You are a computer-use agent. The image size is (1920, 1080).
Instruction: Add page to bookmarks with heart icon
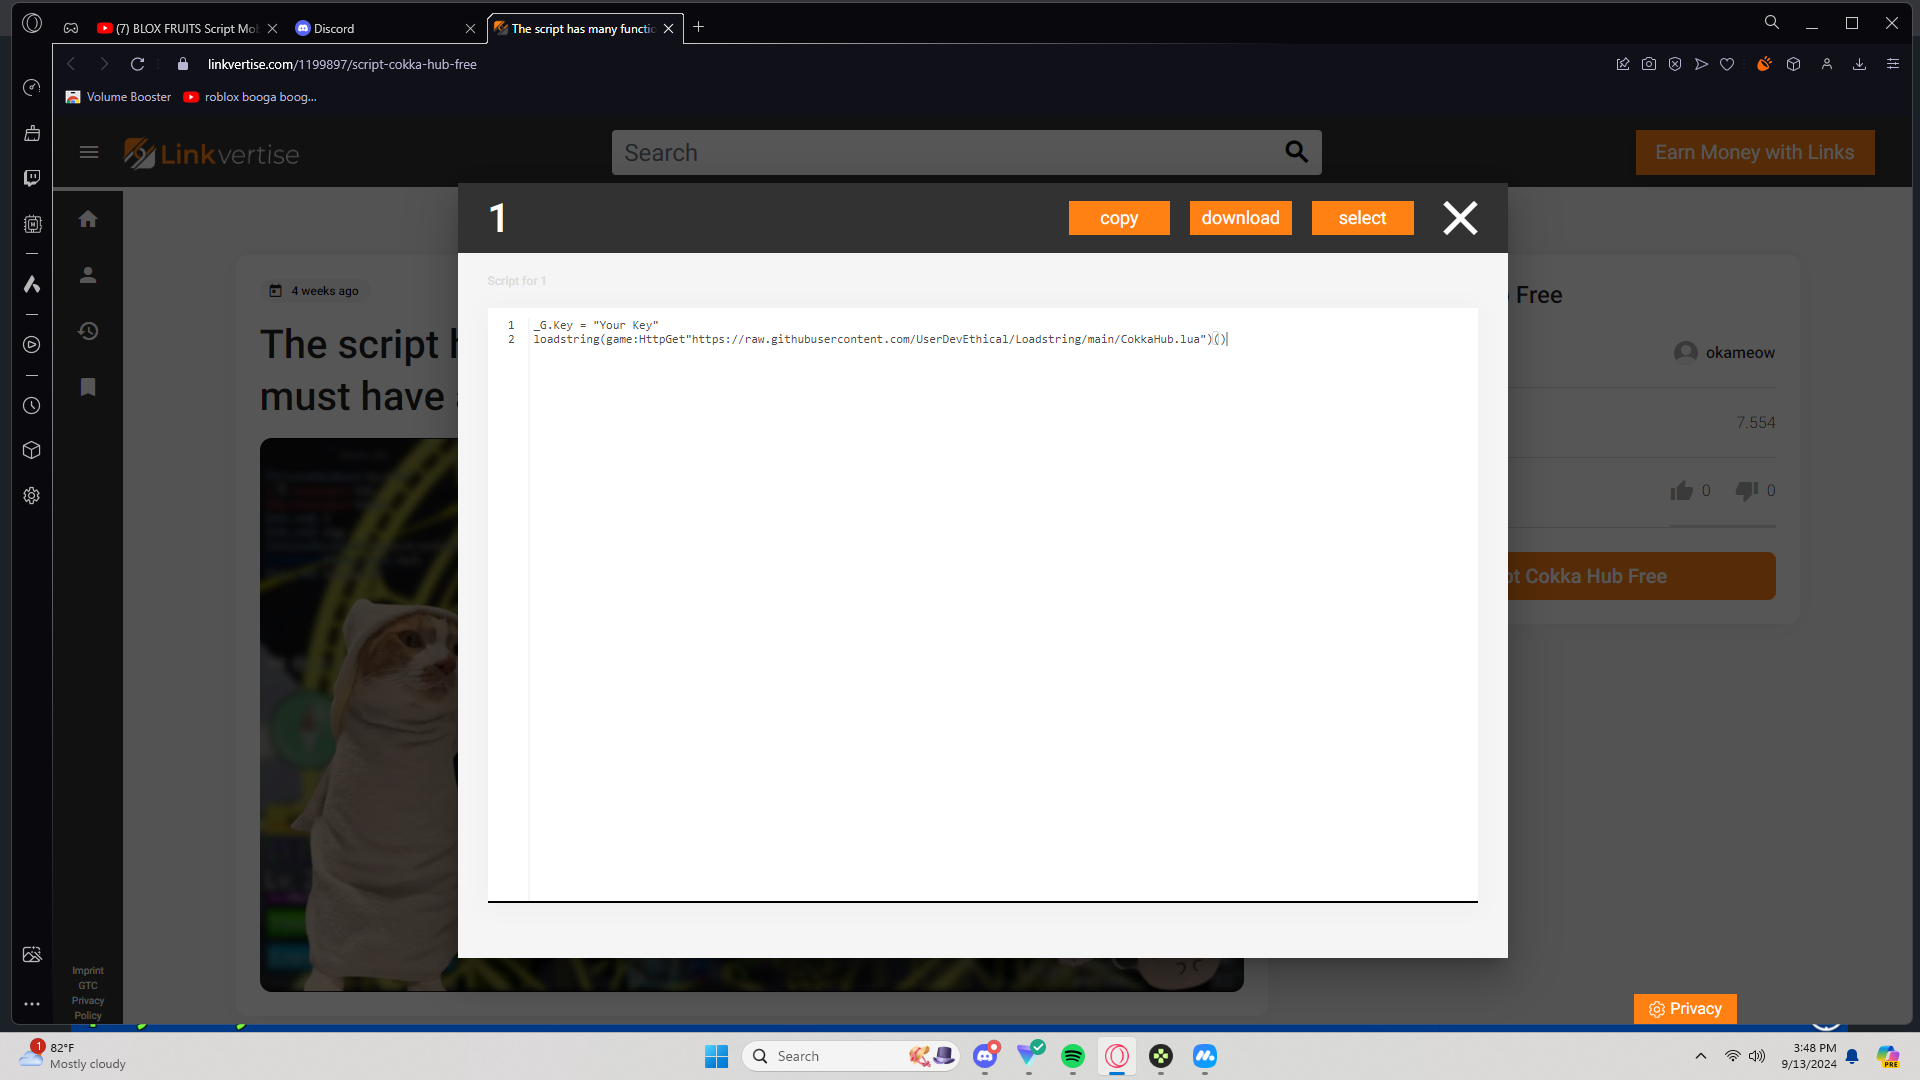1727,64
